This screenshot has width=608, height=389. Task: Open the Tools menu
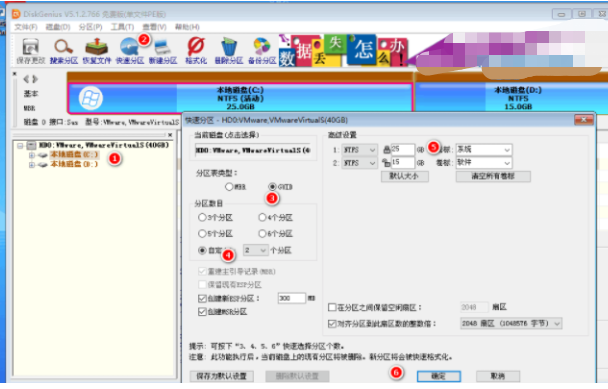[x=122, y=27]
